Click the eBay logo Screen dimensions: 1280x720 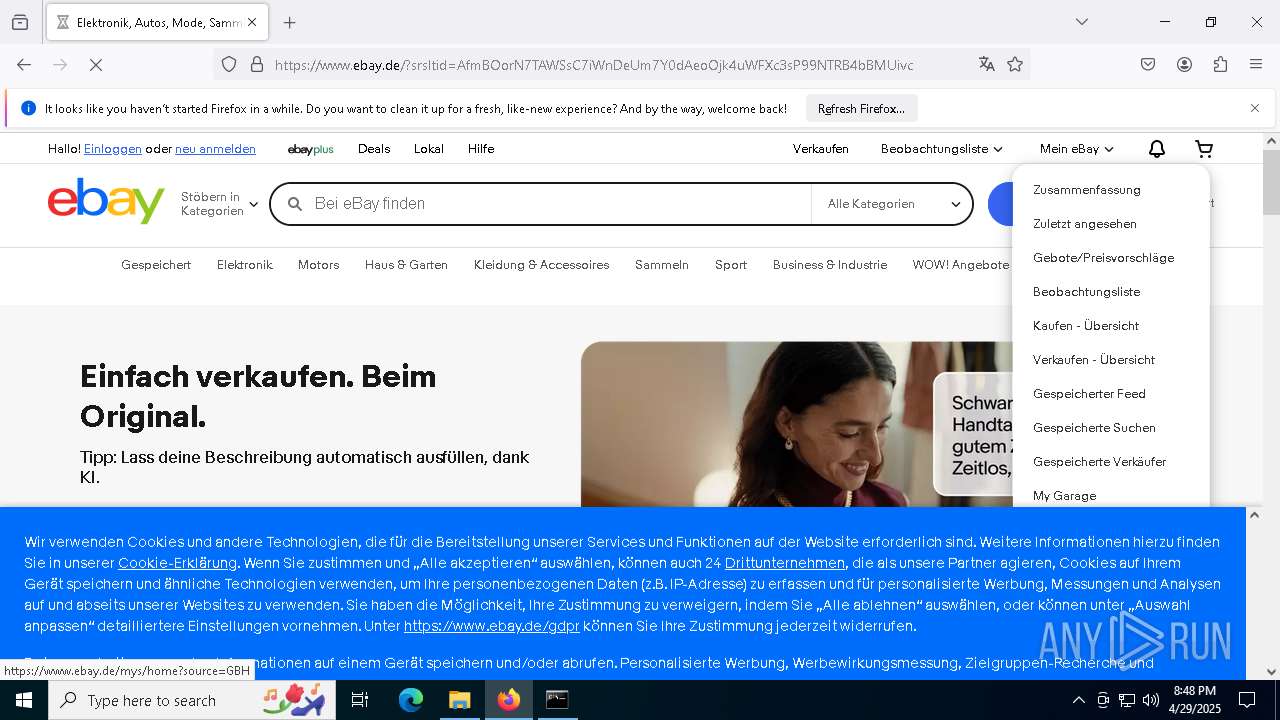pyautogui.click(x=106, y=201)
